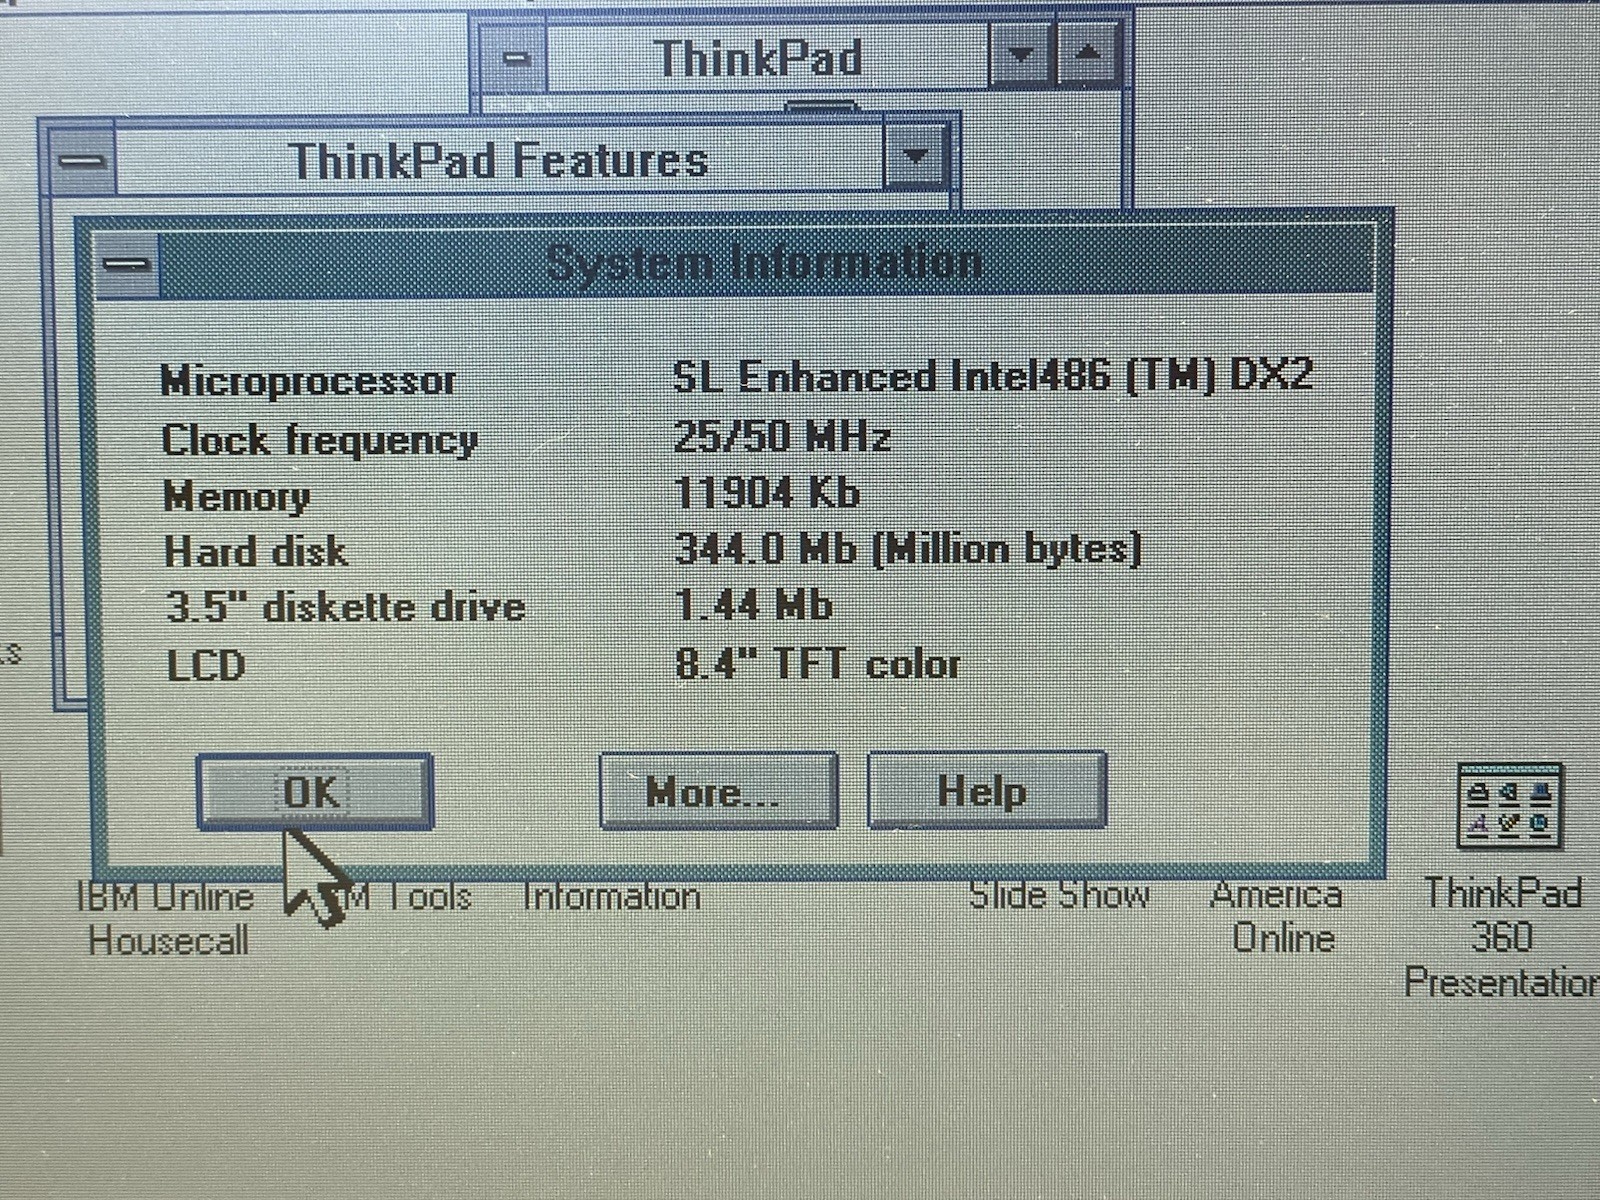Click the 8.4" TFT color value
Screen dimensions: 1600x1200
(818, 663)
